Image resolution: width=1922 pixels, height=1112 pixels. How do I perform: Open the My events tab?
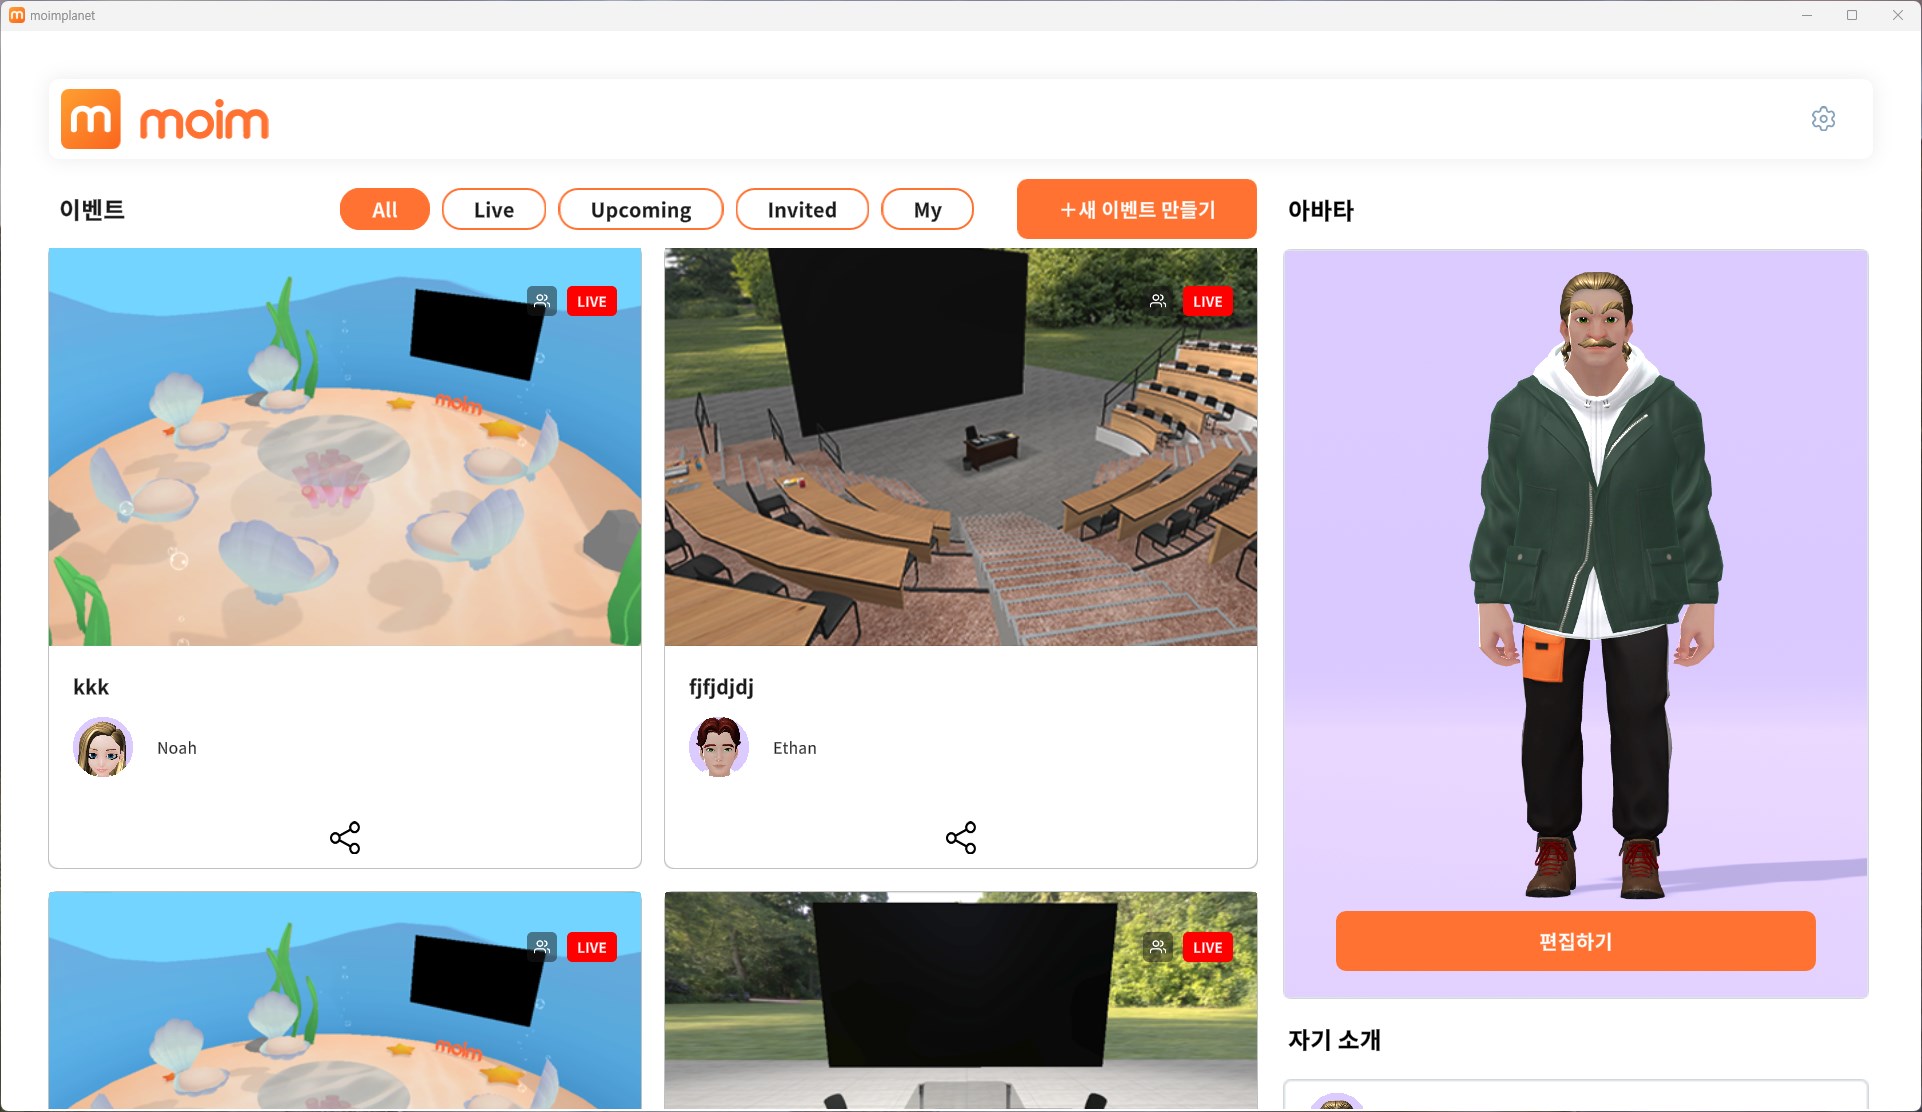pos(927,210)
